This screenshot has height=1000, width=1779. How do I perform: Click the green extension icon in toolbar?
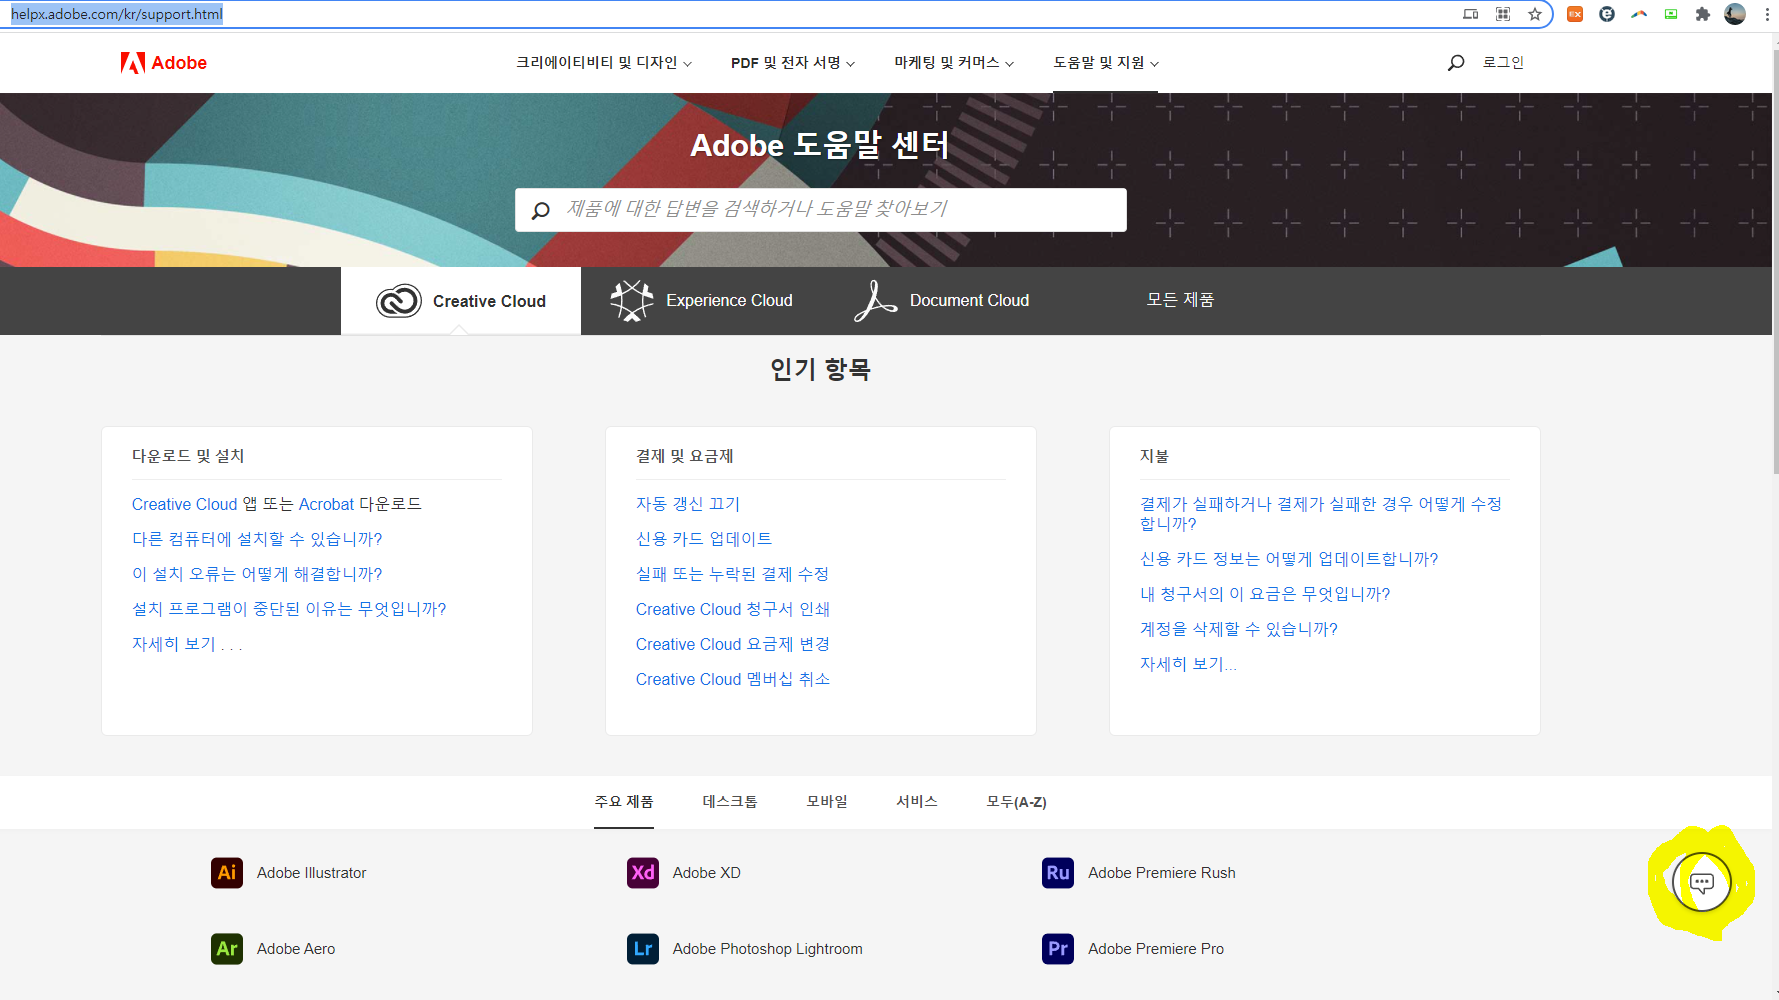pos(1671,14)
